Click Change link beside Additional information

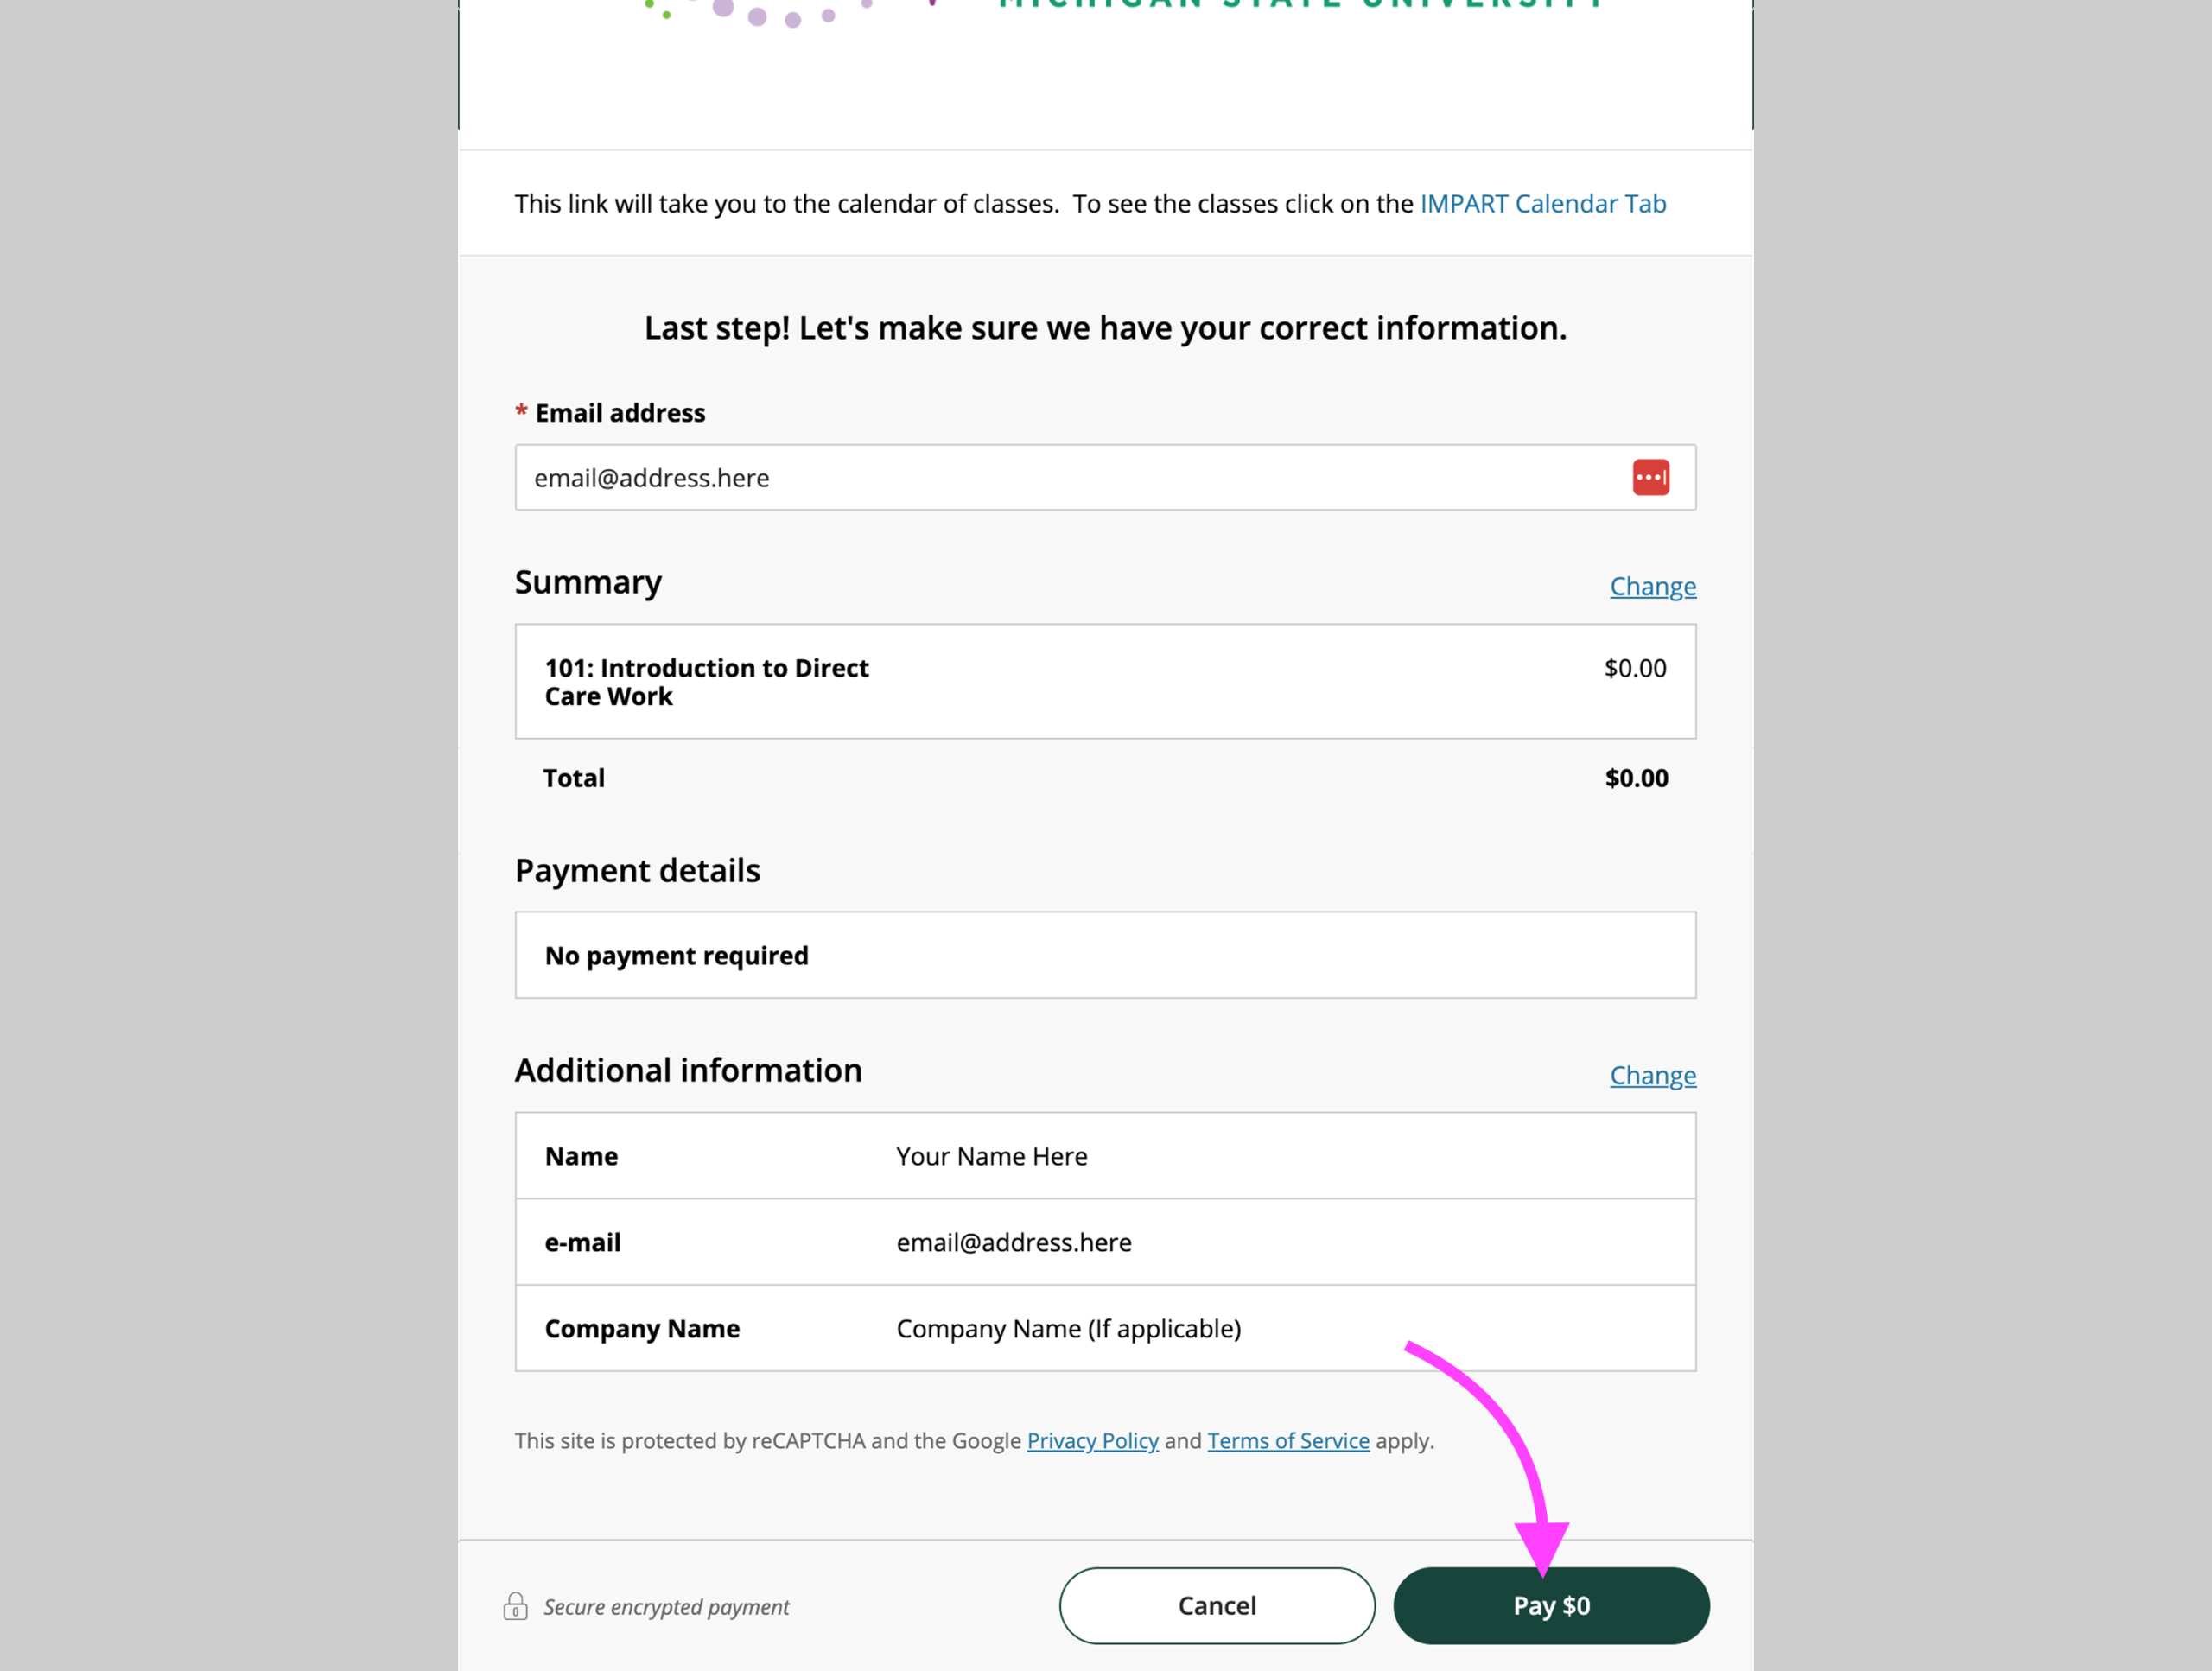1652,1075
